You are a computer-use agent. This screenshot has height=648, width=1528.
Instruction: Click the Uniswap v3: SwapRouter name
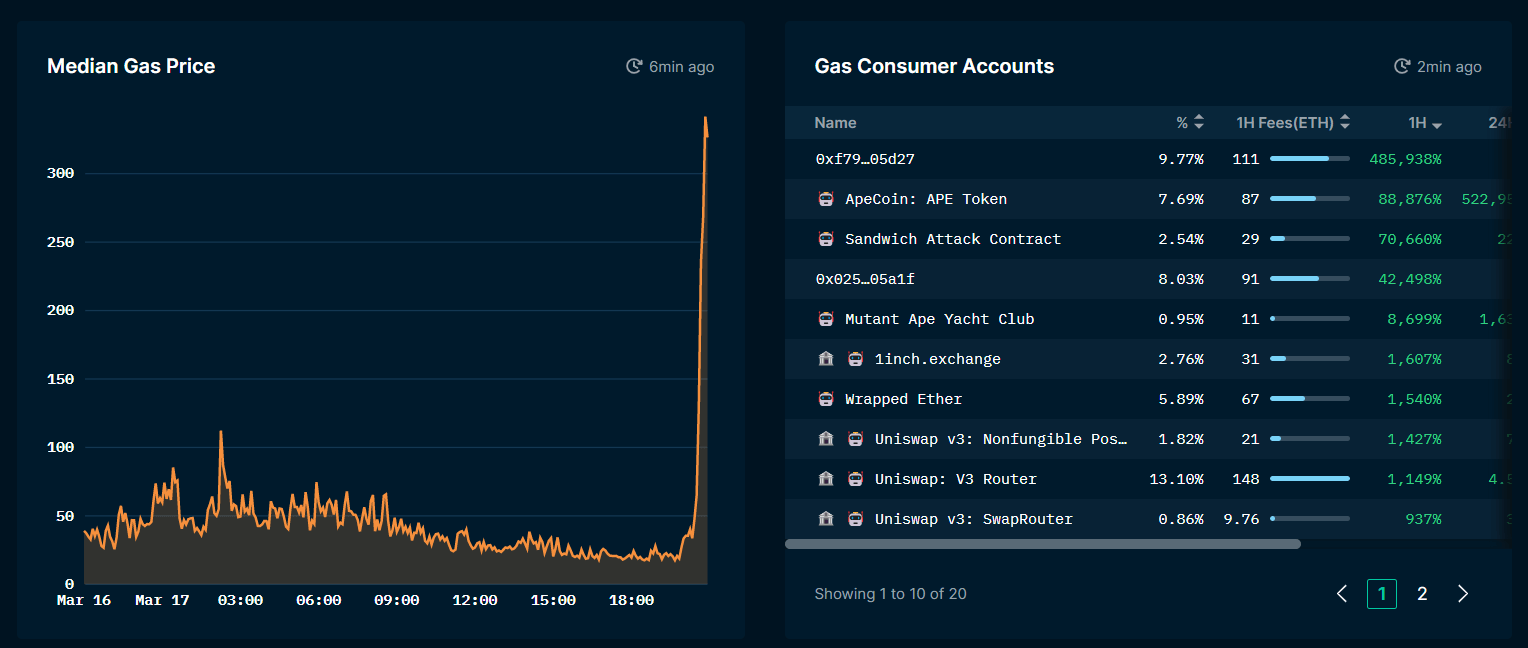tap(973, 519)
